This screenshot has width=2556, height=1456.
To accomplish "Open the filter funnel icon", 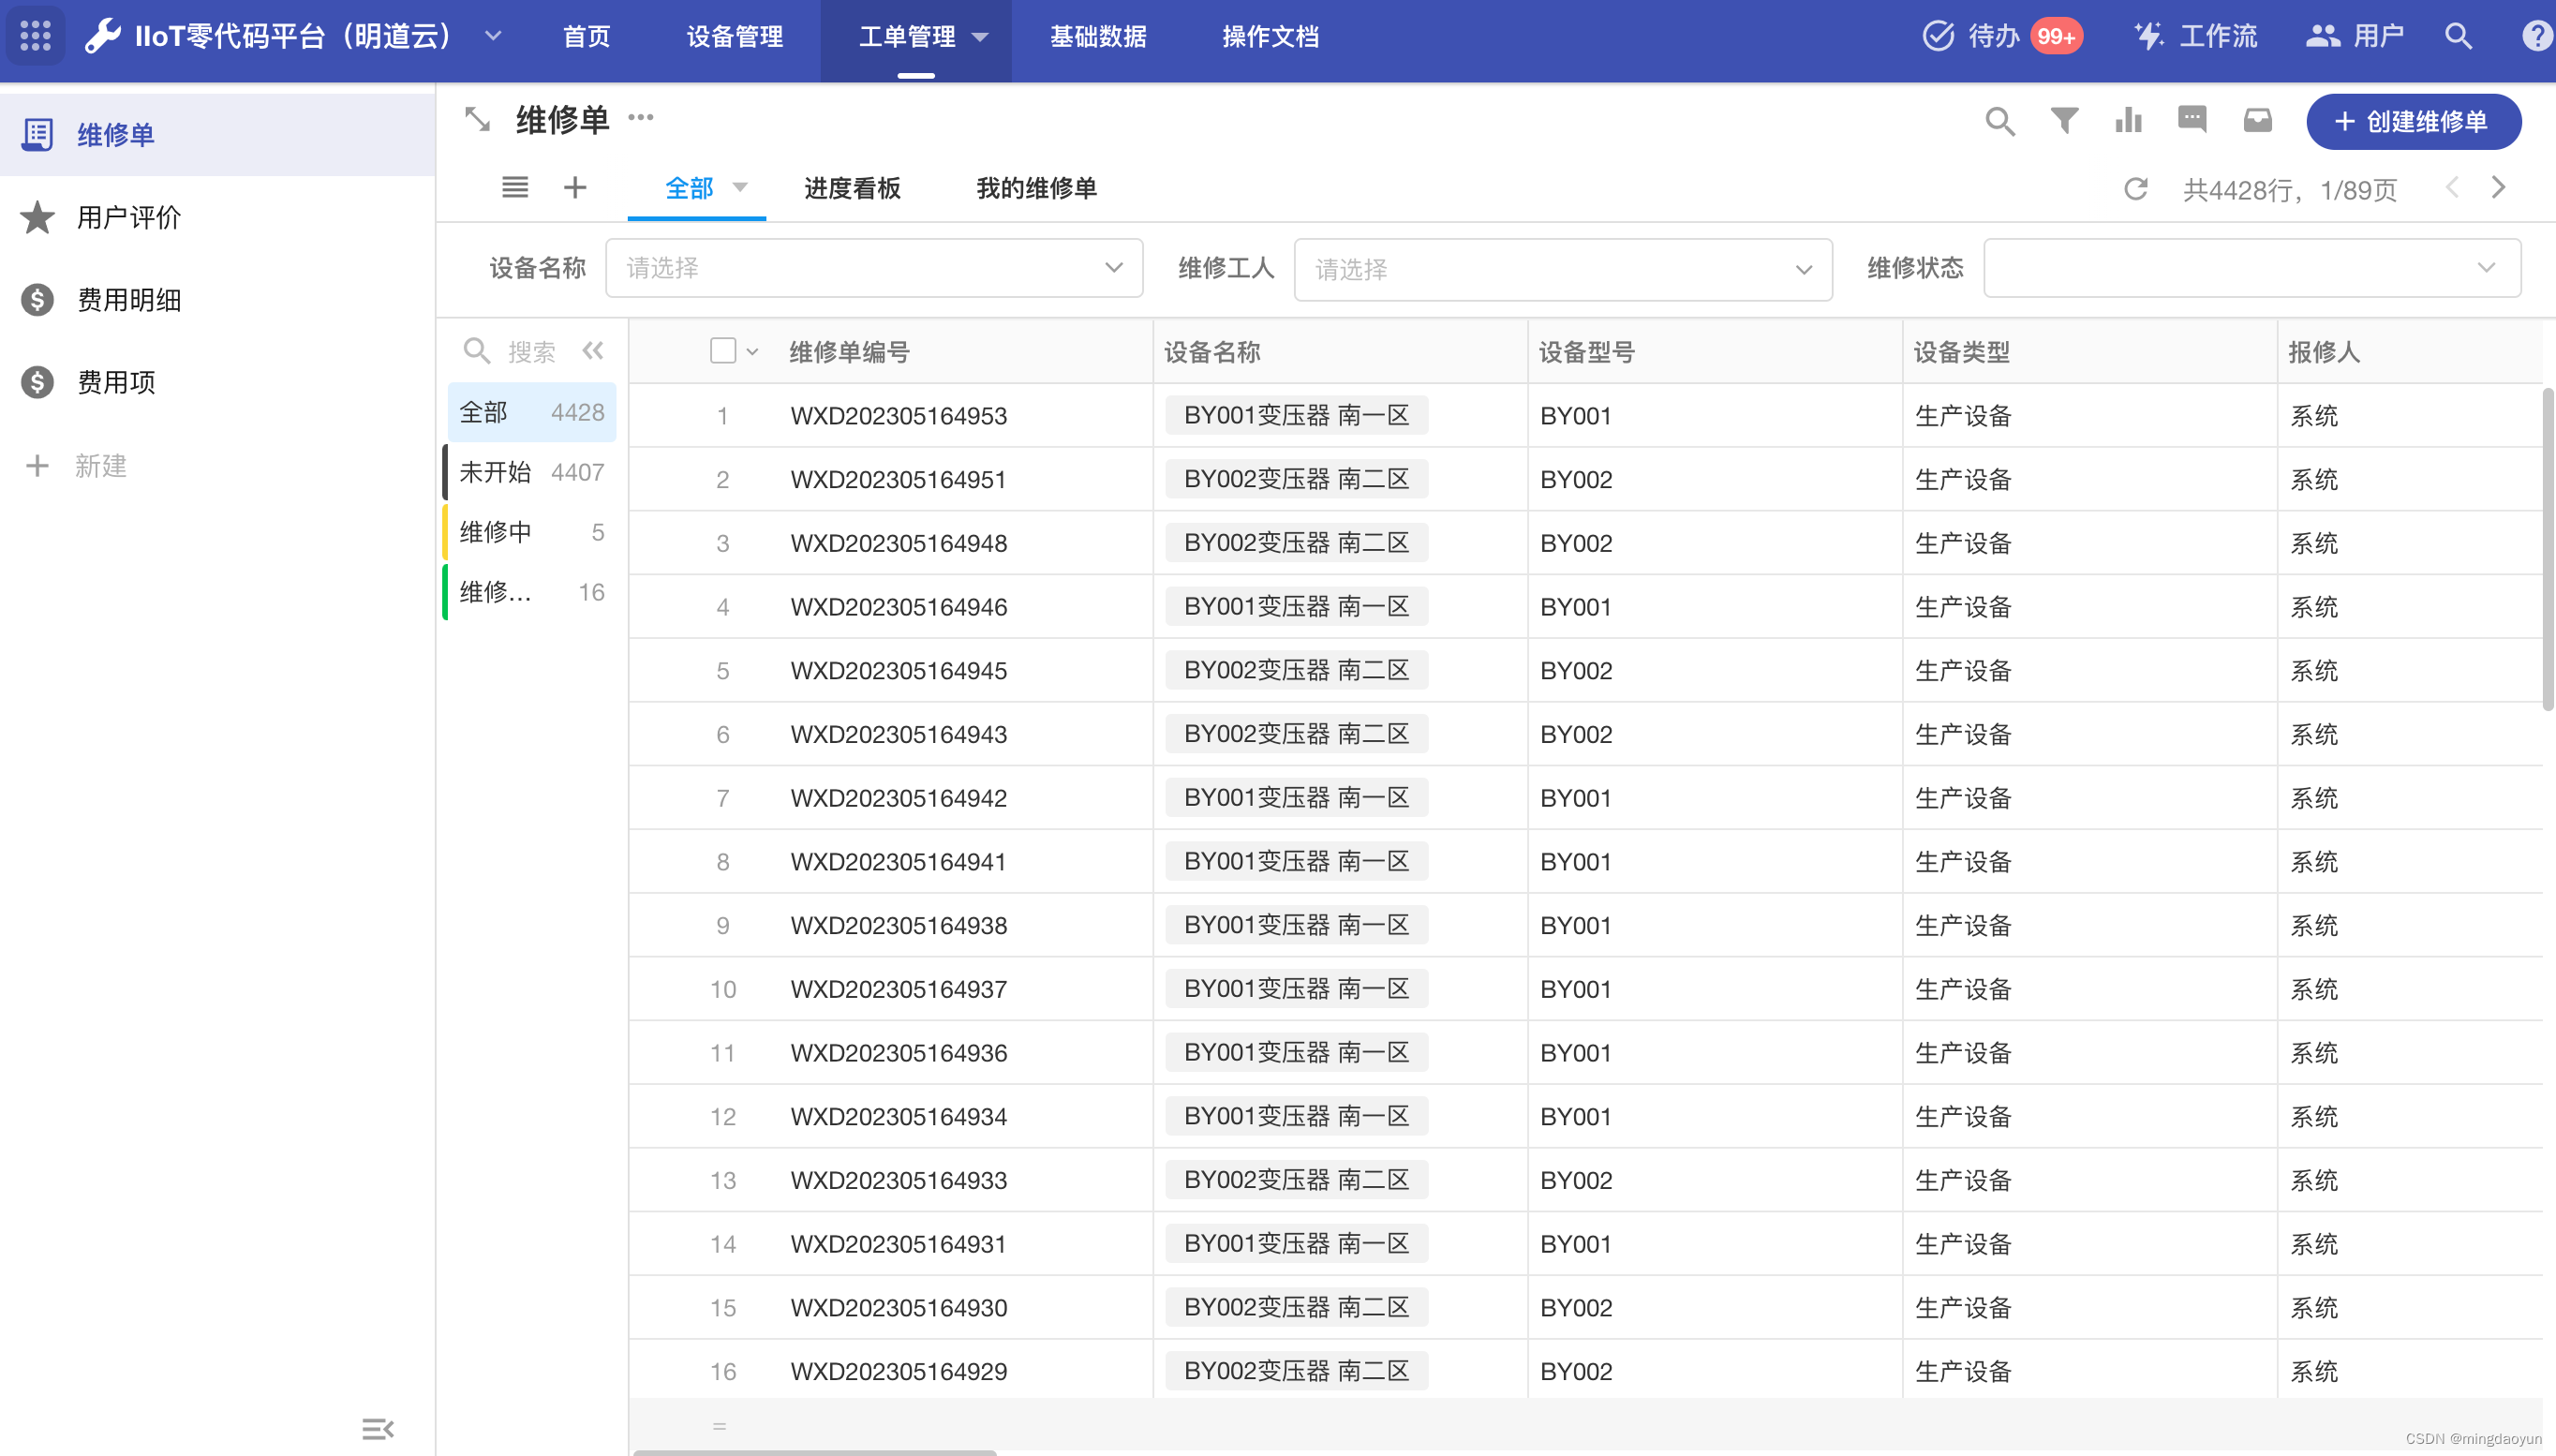I will click(2064, 121).
